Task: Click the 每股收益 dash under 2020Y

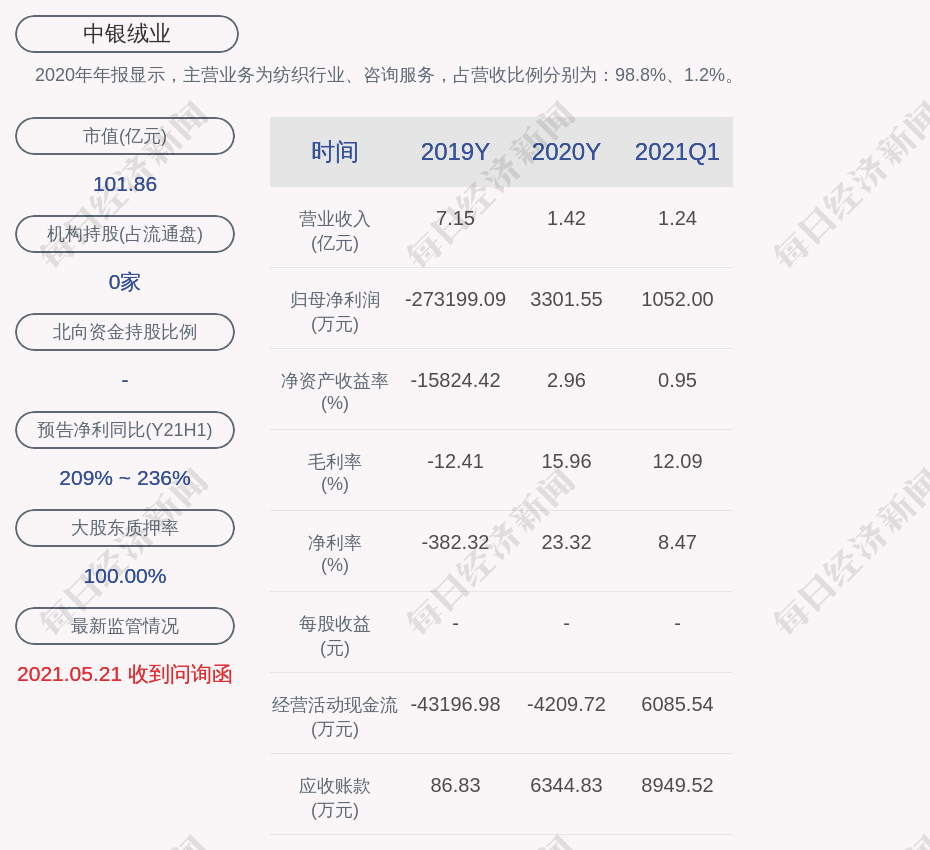Action: pyautogui.click(x=566, y=623)
